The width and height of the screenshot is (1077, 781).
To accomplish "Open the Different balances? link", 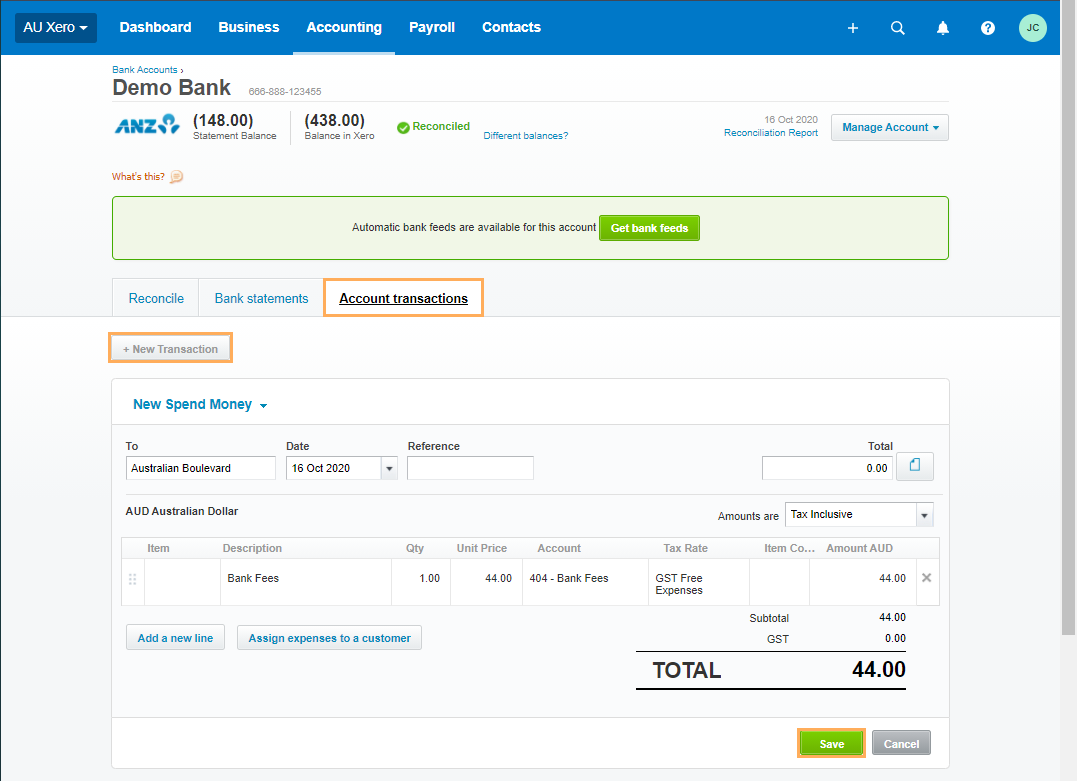I will 525,136.
